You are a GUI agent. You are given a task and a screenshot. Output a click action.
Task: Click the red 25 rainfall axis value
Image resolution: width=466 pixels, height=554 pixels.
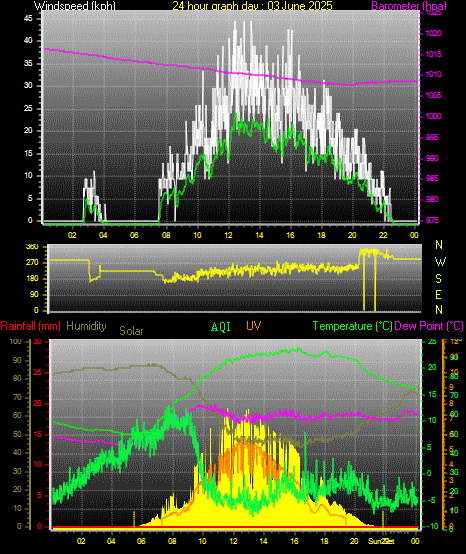[37, 373]
